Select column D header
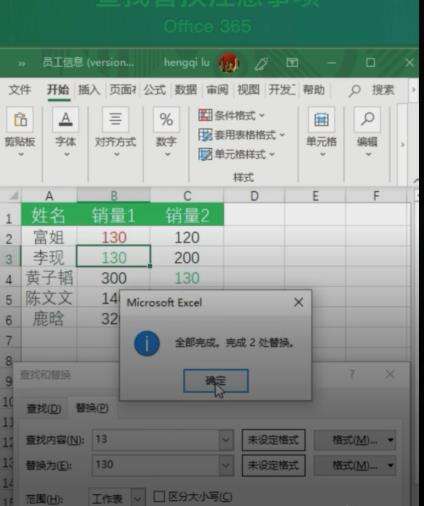Screen dimensions: 425x506 [254, 196]
